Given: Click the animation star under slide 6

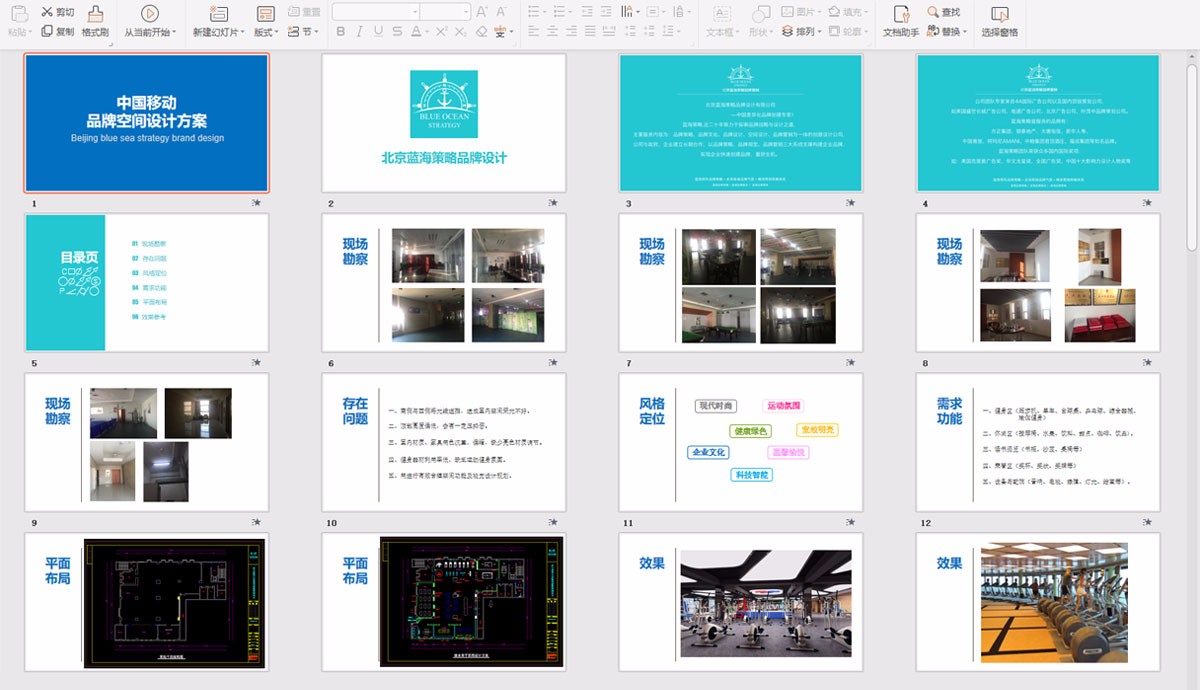Looking at the screenshot, I should point(554,363).
